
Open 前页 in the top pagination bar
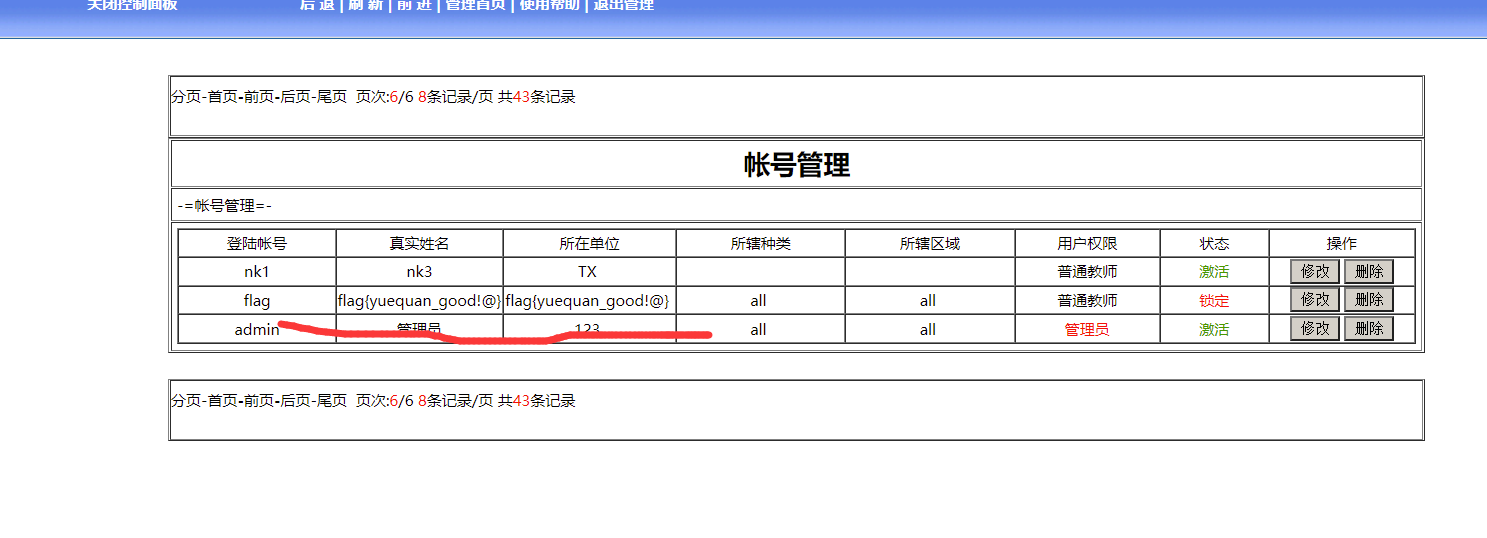tap(259, 97)
